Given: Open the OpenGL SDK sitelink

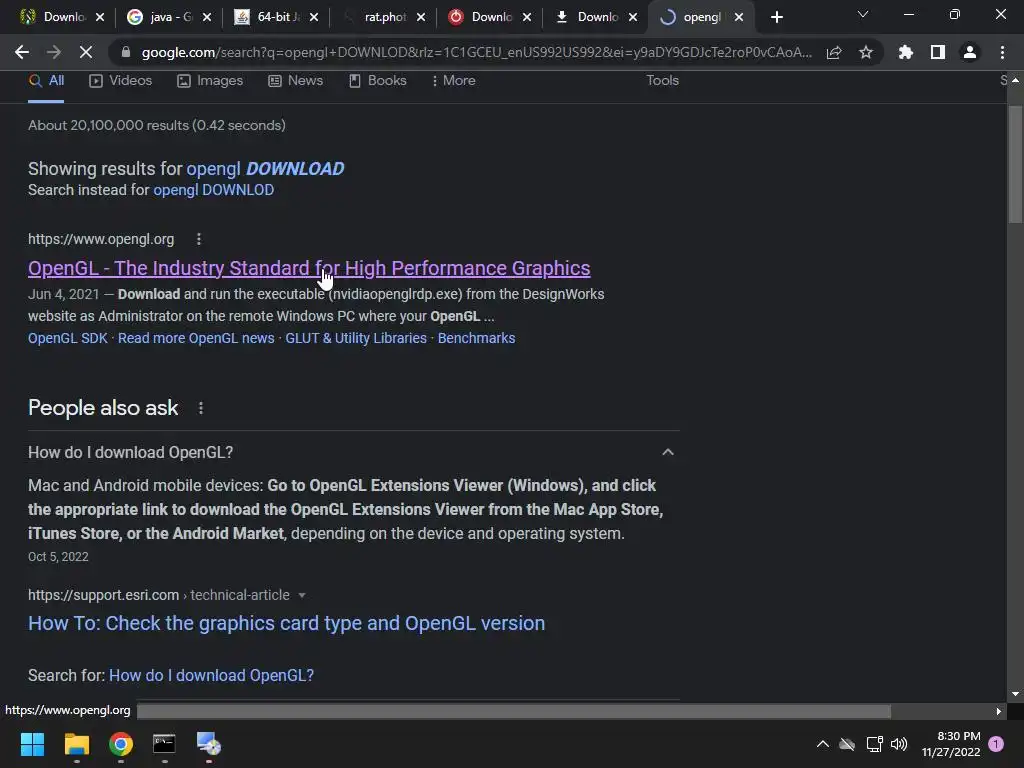Looking at the screenshot, I should pyautogui.click(x=67, y=338).
